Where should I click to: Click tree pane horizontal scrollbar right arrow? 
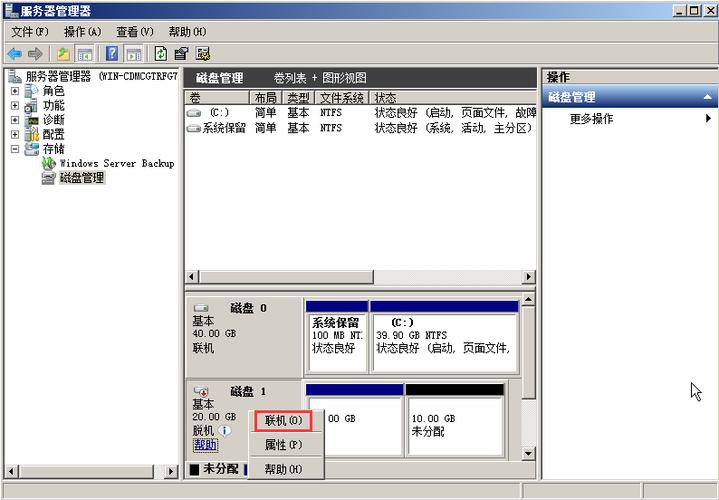(171, 471)
